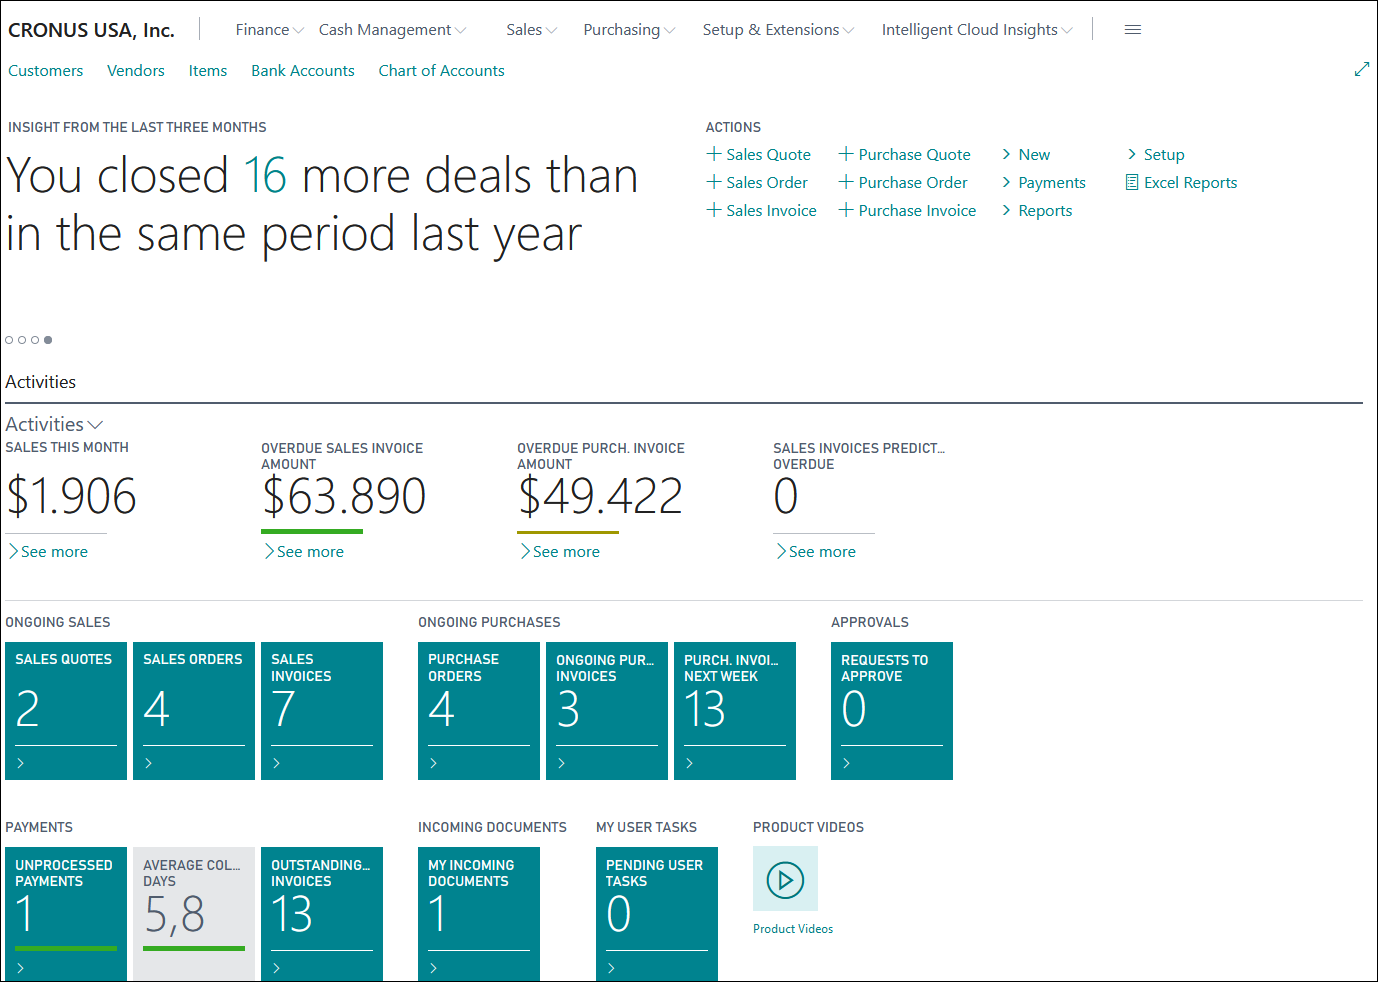This screenshot has width=1378, height=982.
Task: Click CRONUS USA, Inc. company name
Action: coord(91,30)
